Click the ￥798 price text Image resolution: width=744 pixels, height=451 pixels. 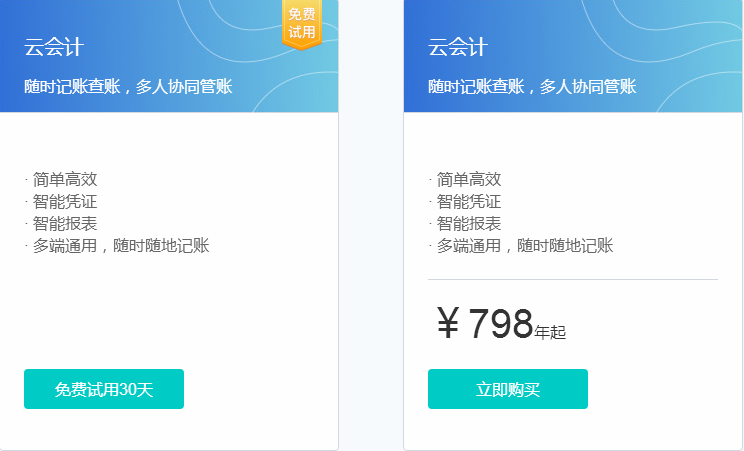click(x=485, y=323)
